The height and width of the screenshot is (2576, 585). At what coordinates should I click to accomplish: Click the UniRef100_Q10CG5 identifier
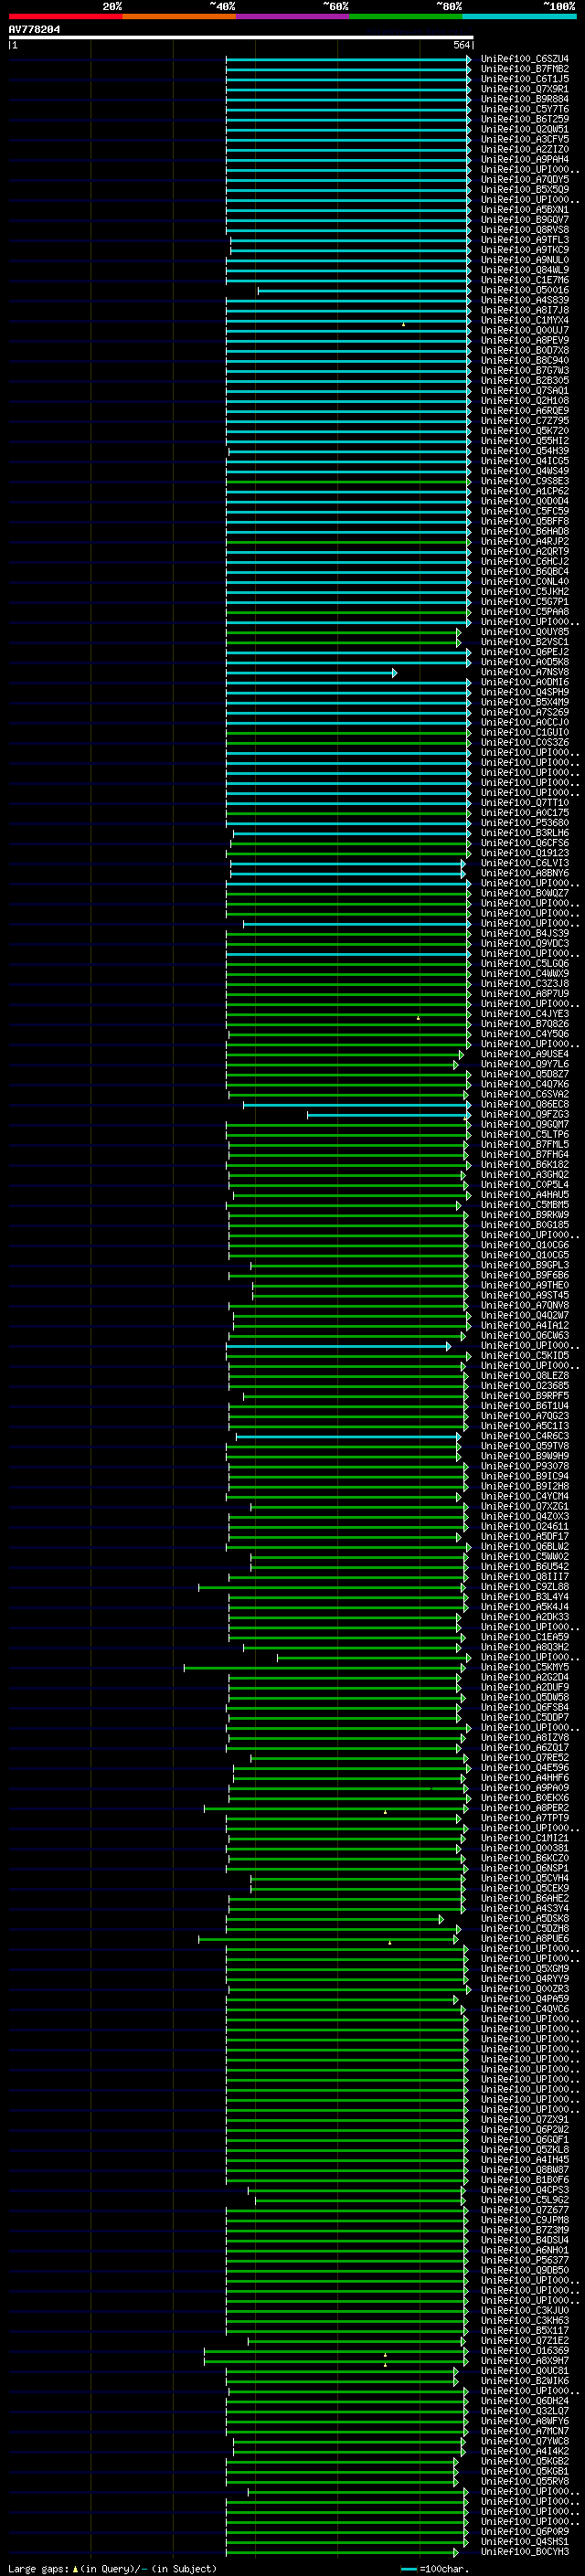pyautogui.click(x=524, y=1255)
